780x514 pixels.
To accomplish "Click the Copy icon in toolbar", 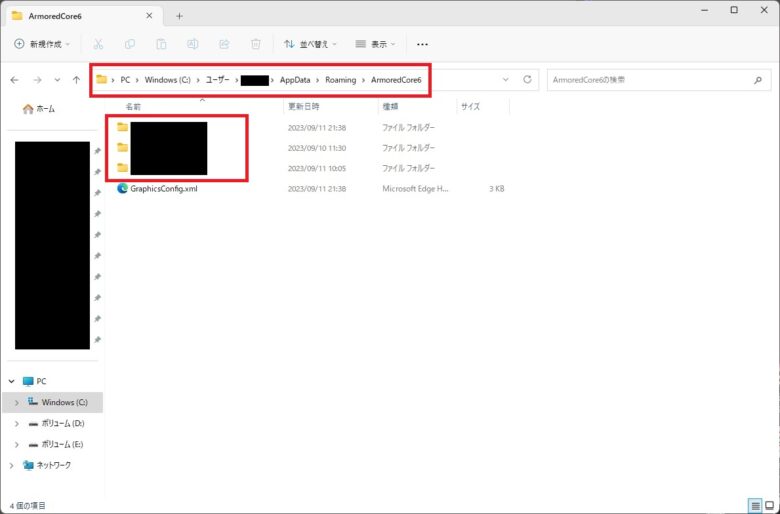I will tap(130, 44).
